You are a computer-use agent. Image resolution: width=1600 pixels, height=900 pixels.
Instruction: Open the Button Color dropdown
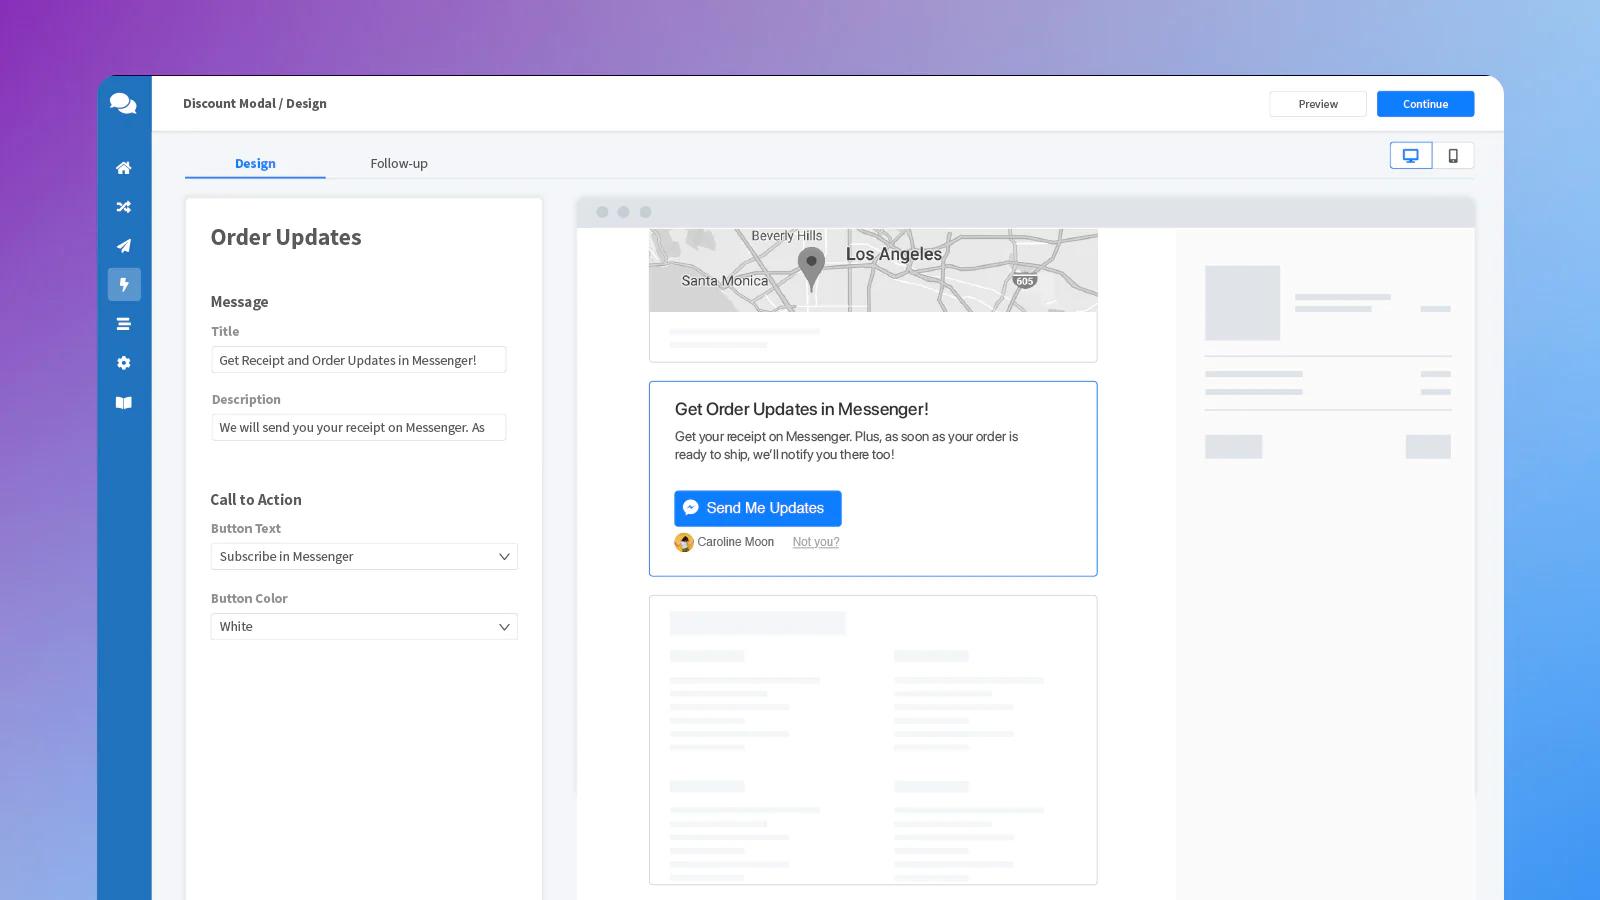(364, 626)
